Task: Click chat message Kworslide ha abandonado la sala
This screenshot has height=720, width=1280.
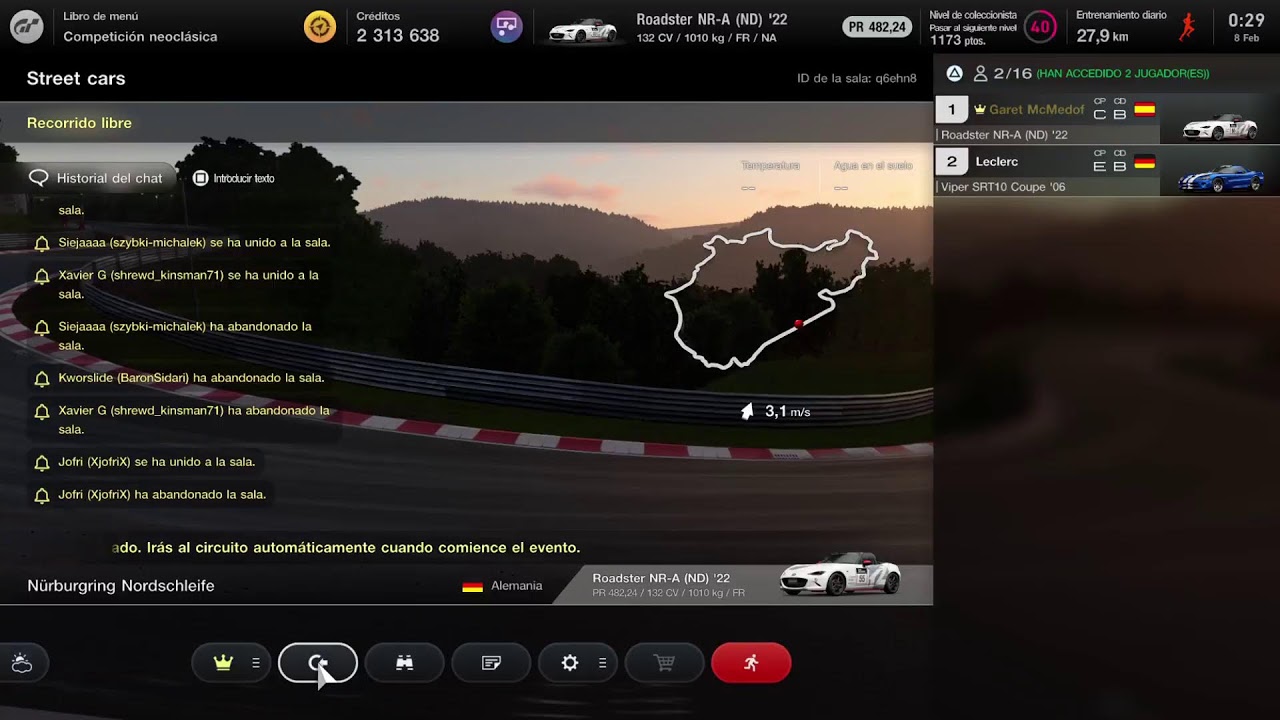Action: click(191, 378)
